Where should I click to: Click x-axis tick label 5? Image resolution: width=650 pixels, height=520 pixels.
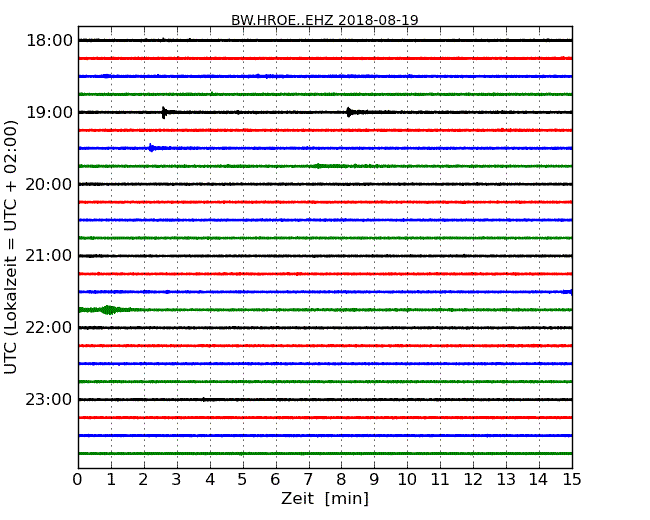(243, 480)
